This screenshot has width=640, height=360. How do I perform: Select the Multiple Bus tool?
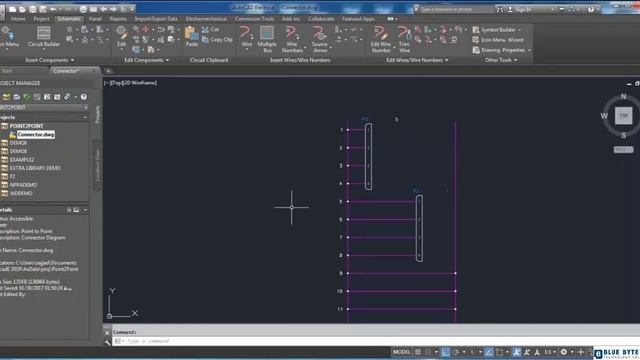point(267,39)
